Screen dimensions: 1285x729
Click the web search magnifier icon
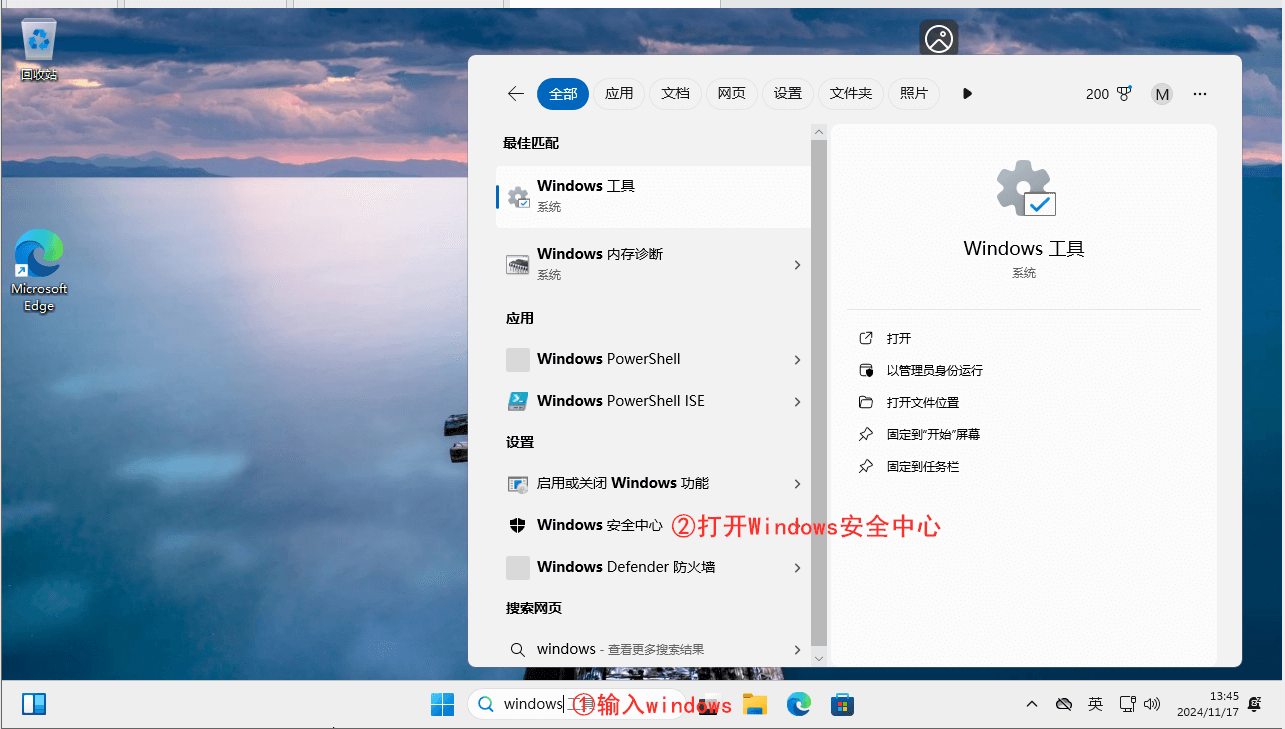(x=518, y=650)
